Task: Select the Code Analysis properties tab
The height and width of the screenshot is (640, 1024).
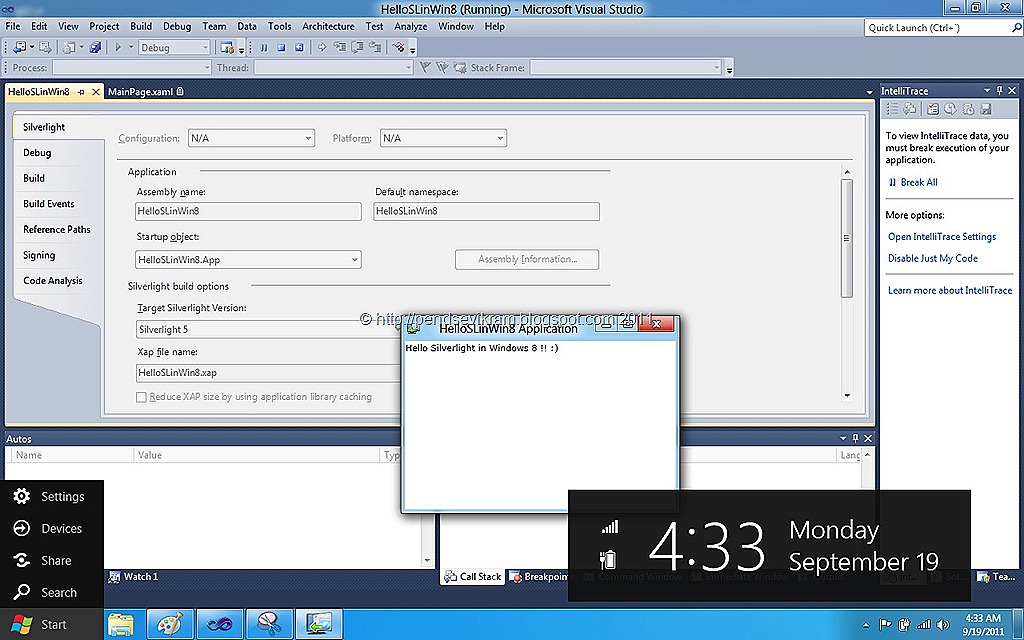Action: pos(53,281)
